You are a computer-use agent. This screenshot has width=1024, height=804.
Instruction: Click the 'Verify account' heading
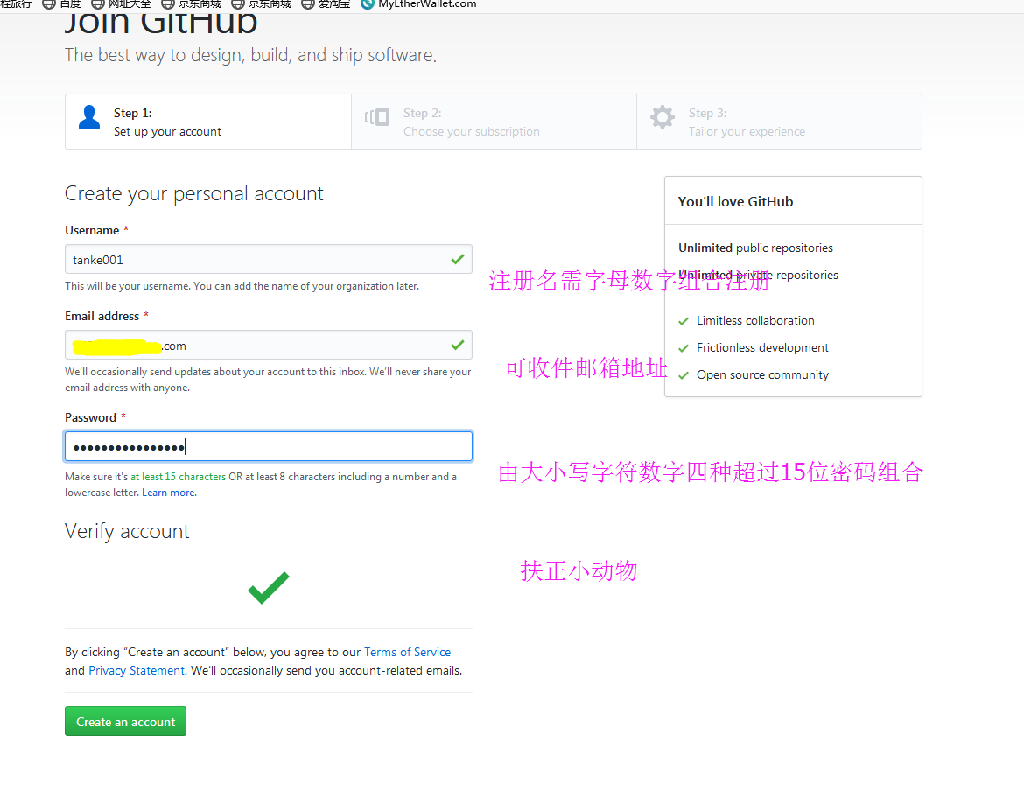tap(127, 532)
